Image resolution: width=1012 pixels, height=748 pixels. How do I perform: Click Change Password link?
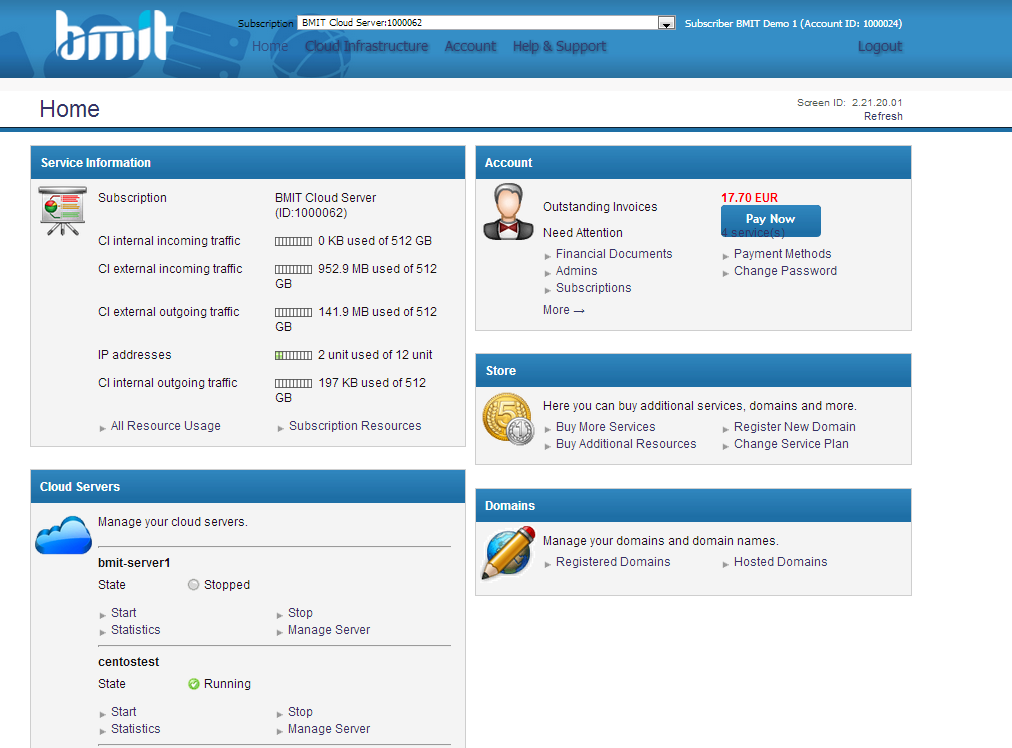(x=785, y=271)
